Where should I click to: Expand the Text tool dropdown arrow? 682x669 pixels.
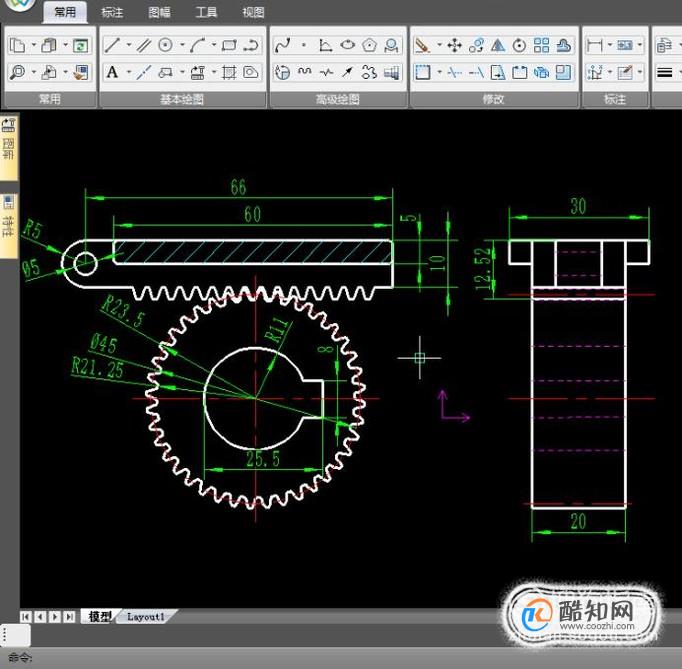[x=129, y=71]
